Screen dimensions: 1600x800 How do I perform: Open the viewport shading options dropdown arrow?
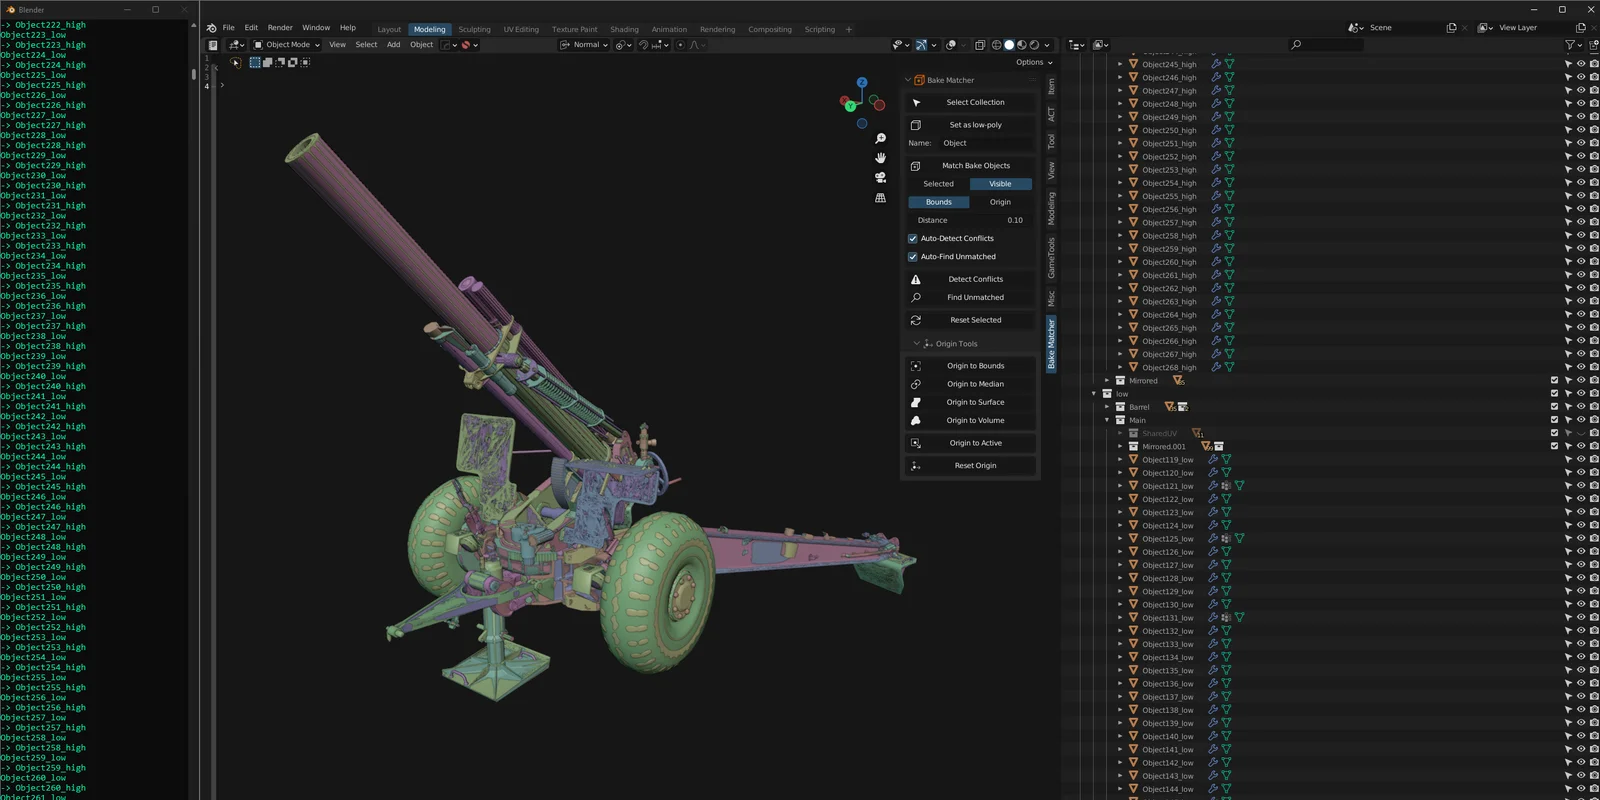1047,45
